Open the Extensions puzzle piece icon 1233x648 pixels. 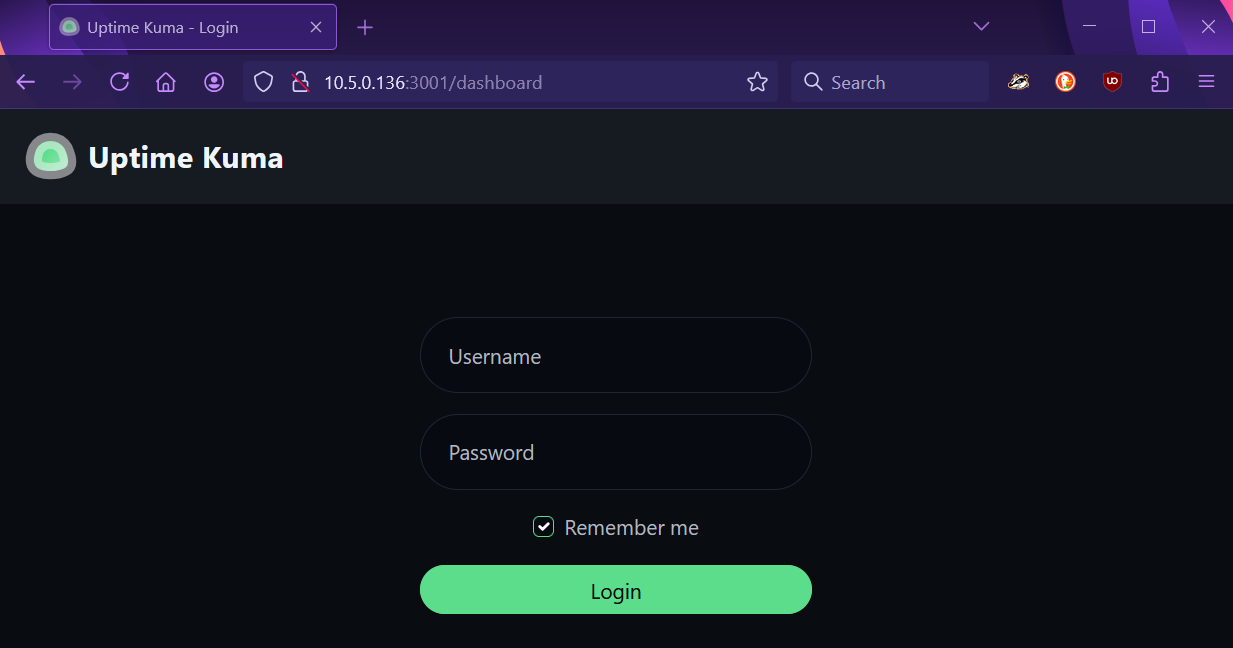pyautogui.click(x=1160, y=82)
